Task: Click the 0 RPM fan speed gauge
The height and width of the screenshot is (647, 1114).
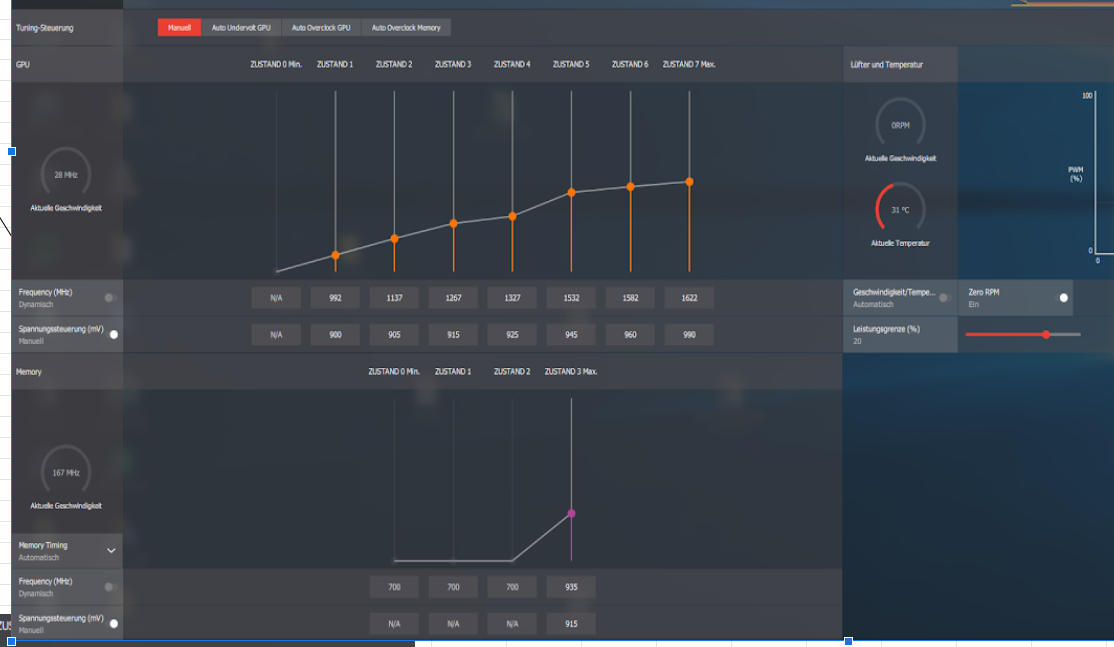Action: tap(900, 124)
